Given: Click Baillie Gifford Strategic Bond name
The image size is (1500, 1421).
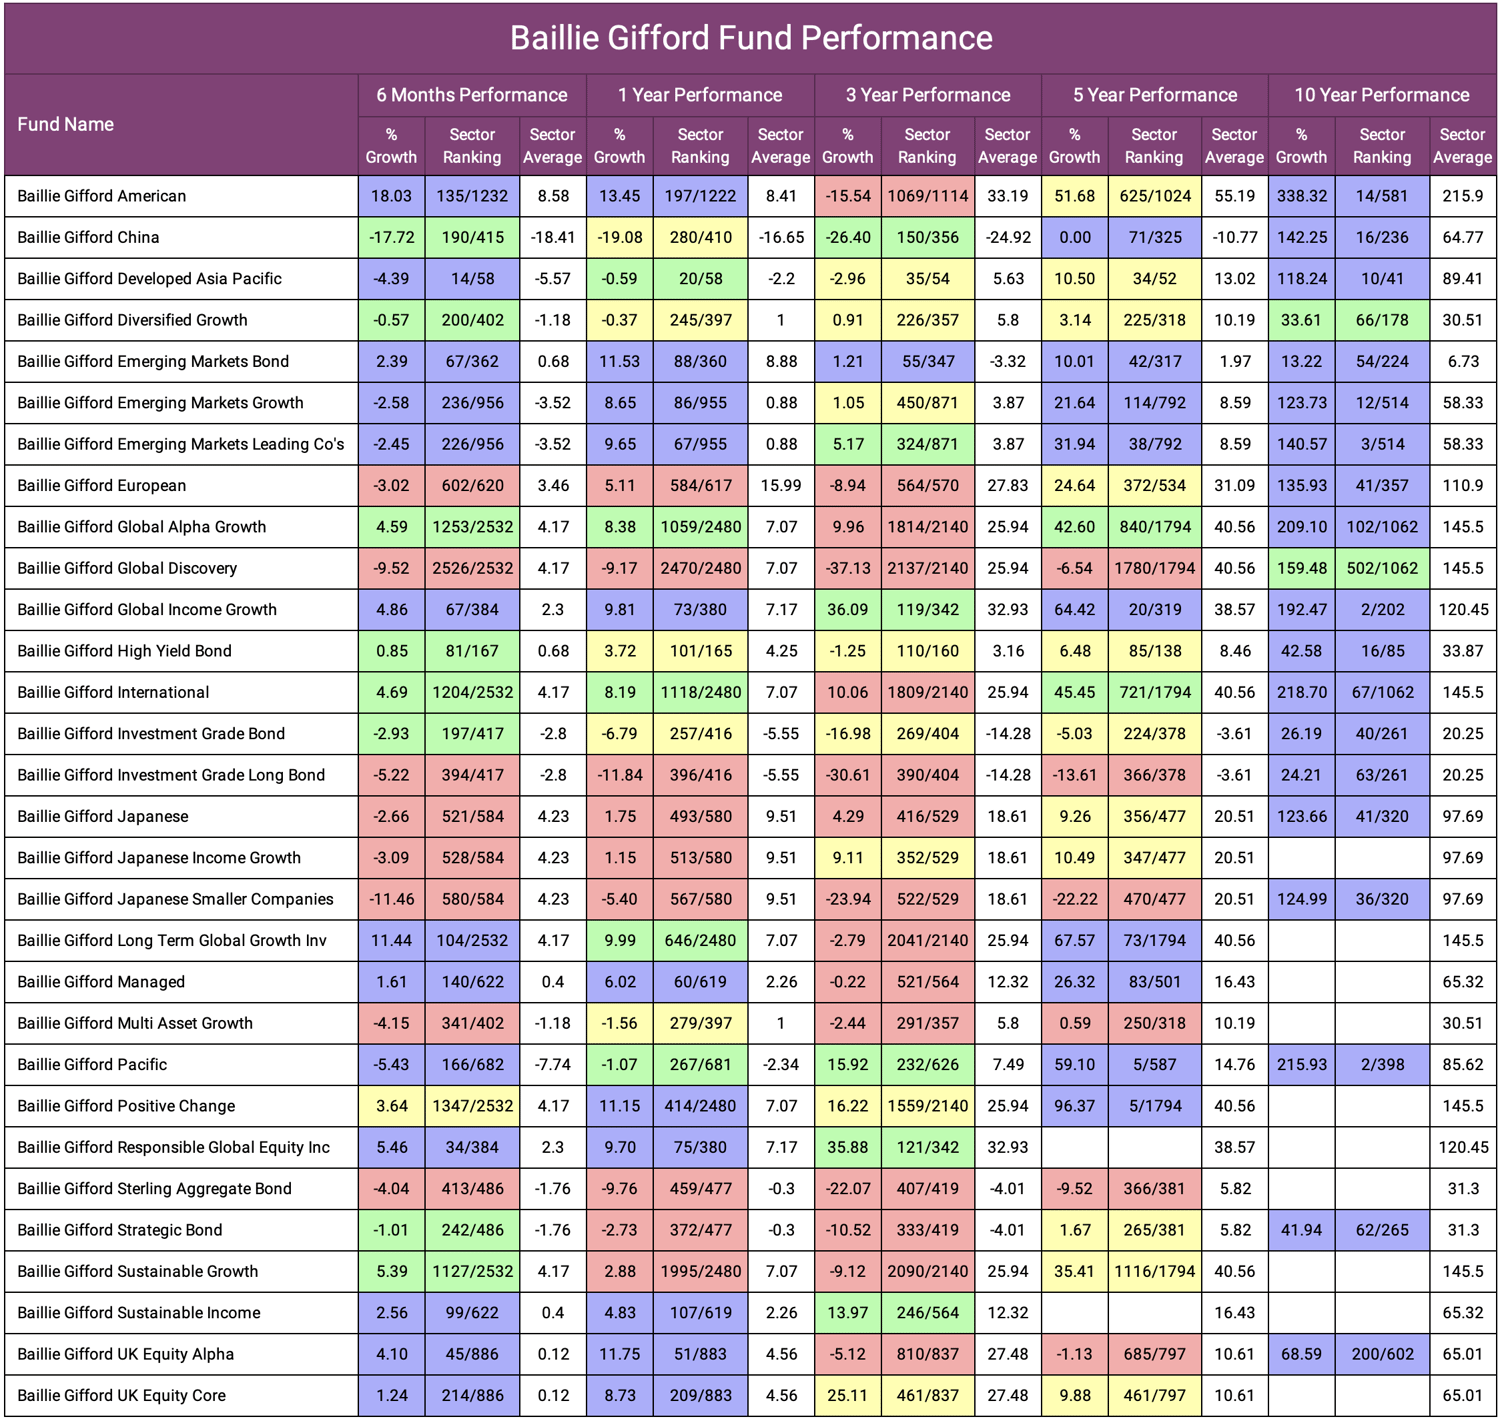Looking at the screenshot, I should (x=120, y=1230).
